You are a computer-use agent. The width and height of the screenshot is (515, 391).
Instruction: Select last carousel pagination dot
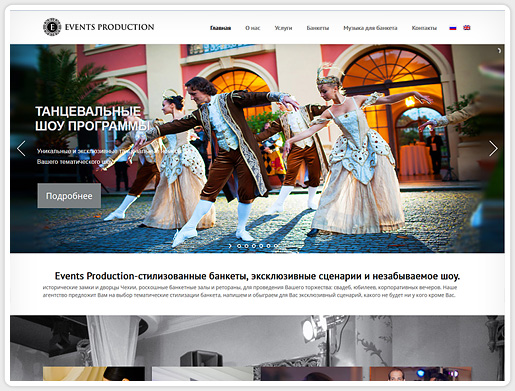(x=276, y=246)
